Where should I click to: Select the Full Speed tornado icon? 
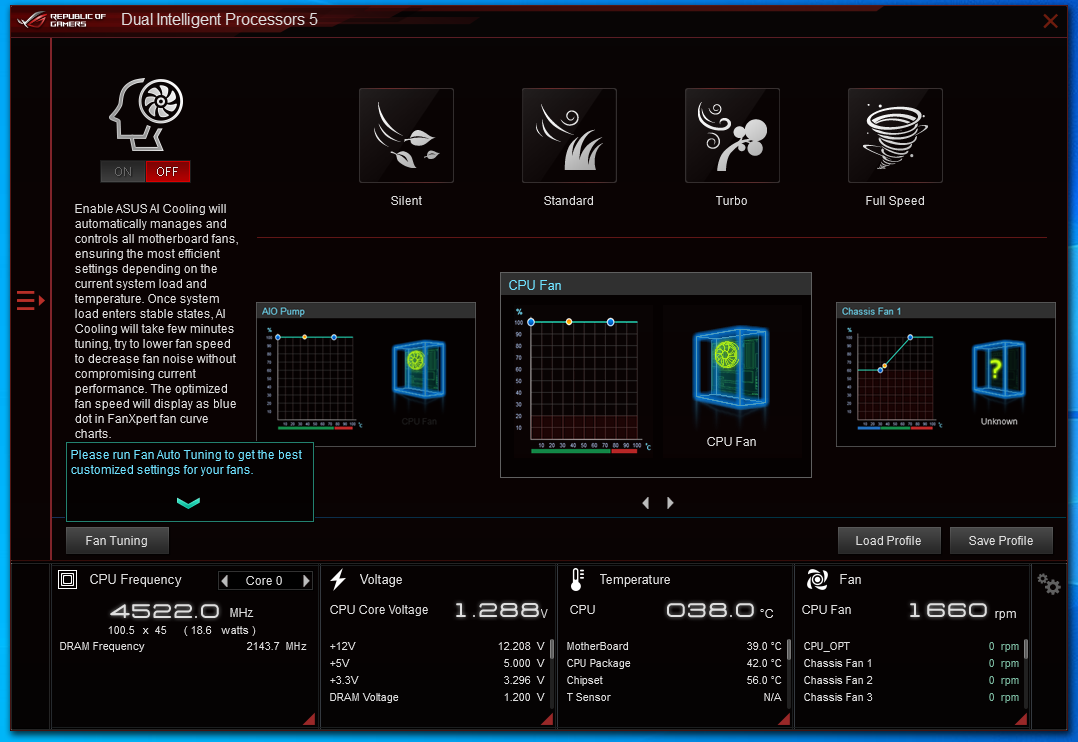[895, 135]
